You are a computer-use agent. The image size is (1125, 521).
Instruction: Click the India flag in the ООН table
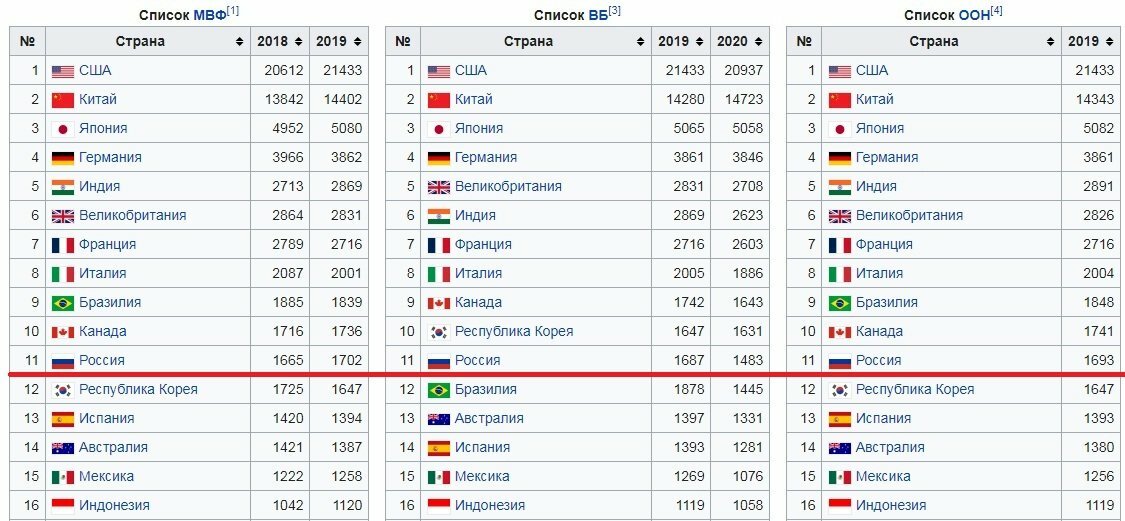tap(840, 187)
